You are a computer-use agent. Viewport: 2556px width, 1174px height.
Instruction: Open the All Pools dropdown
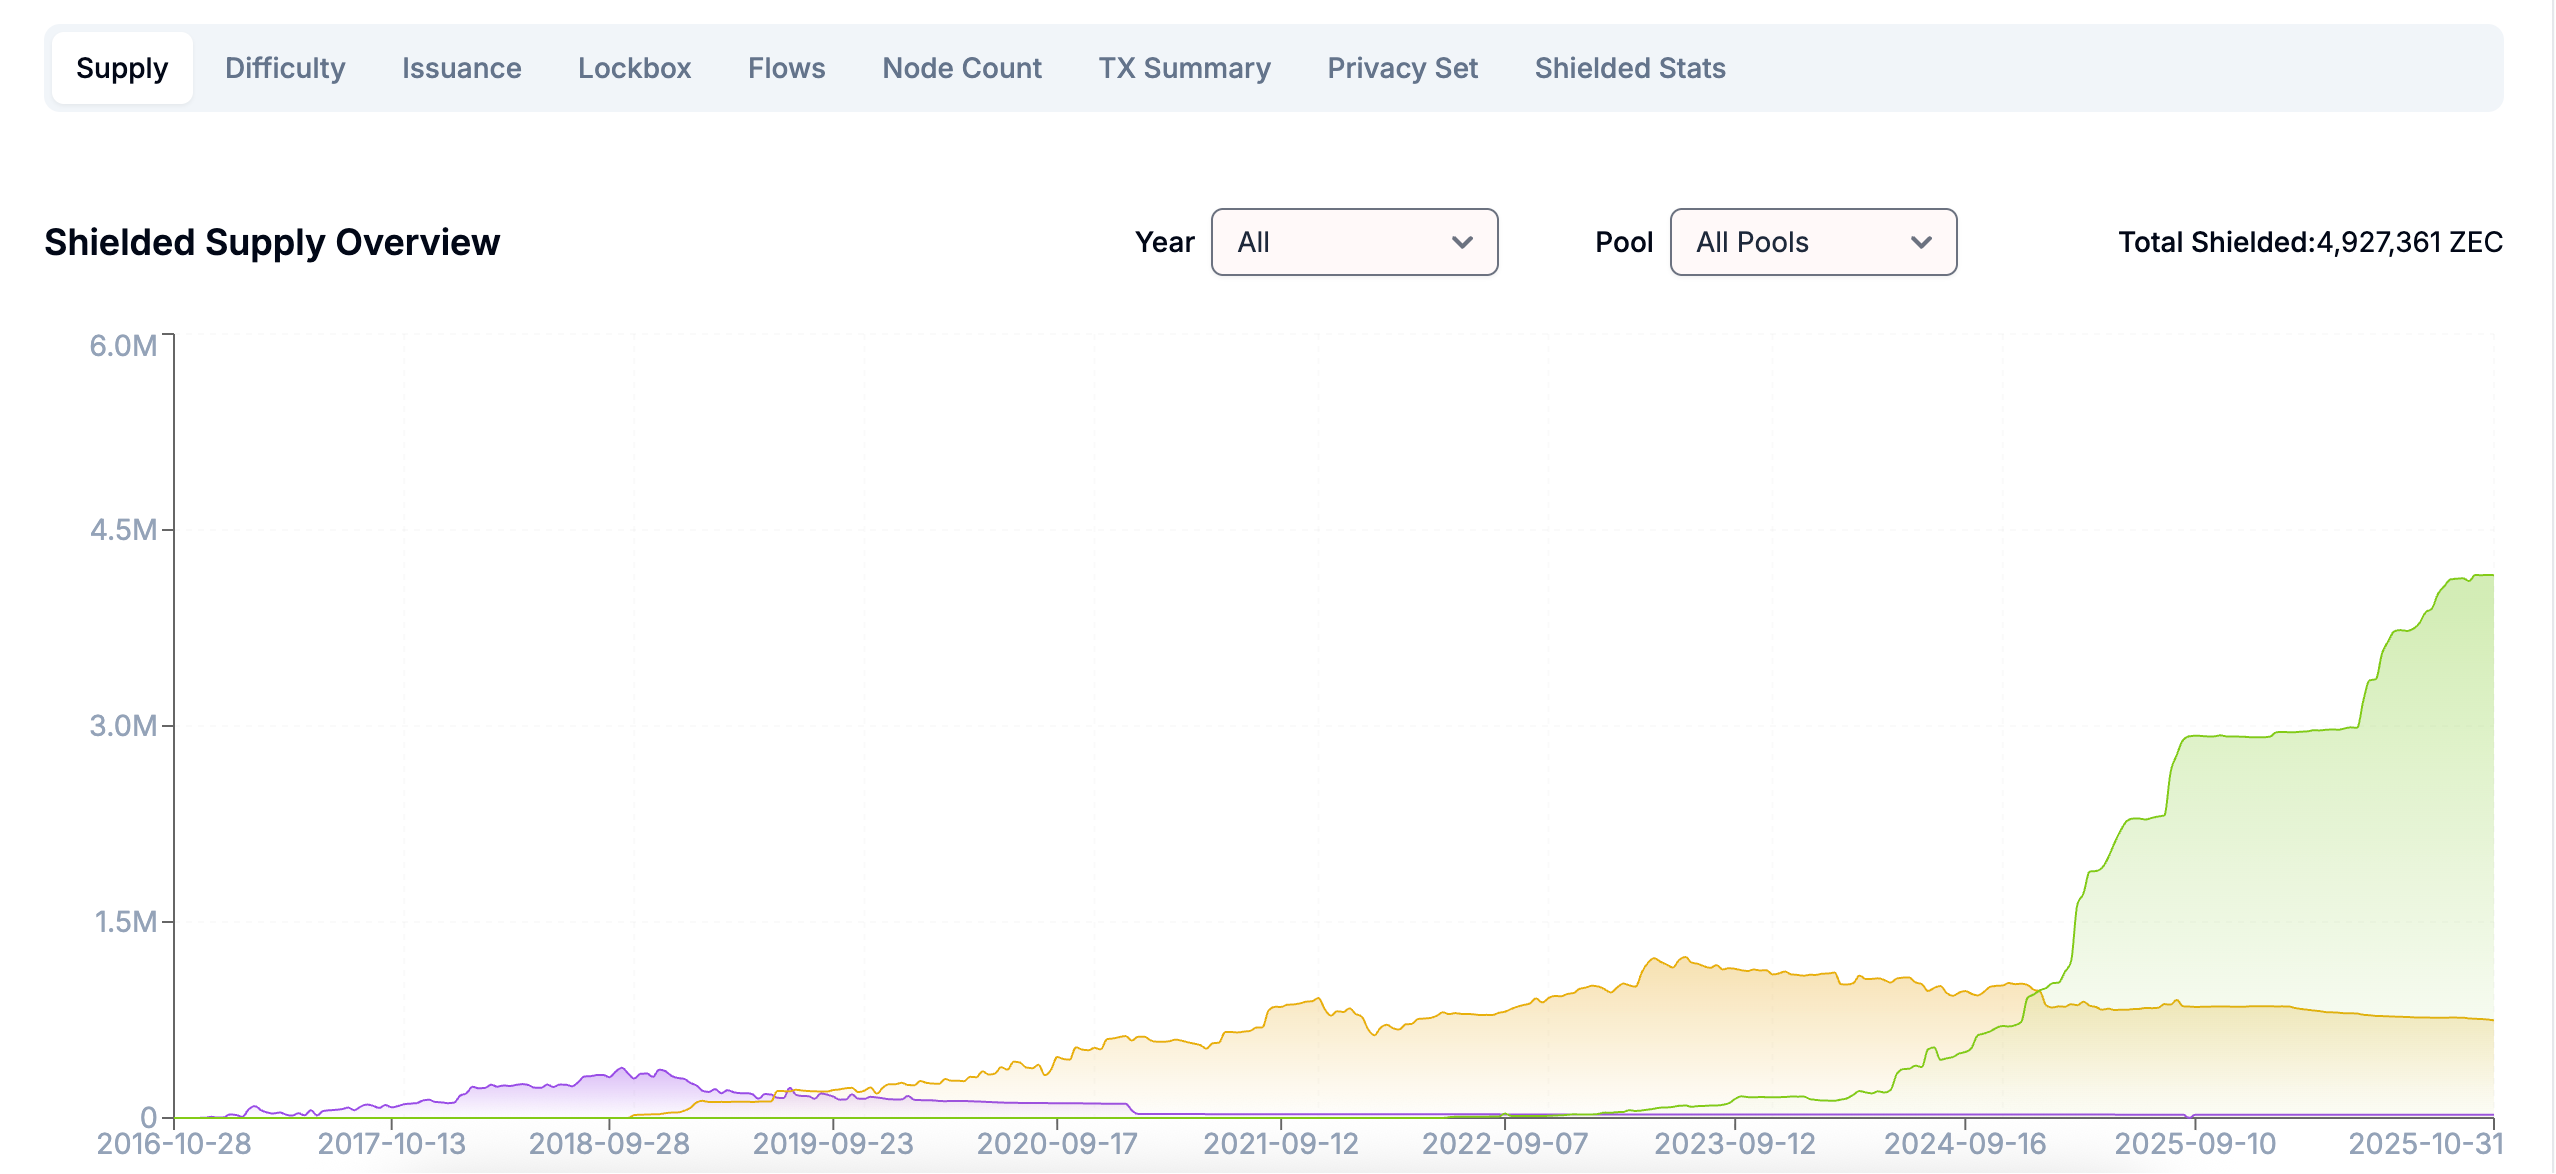click(x=1812, y=242)
